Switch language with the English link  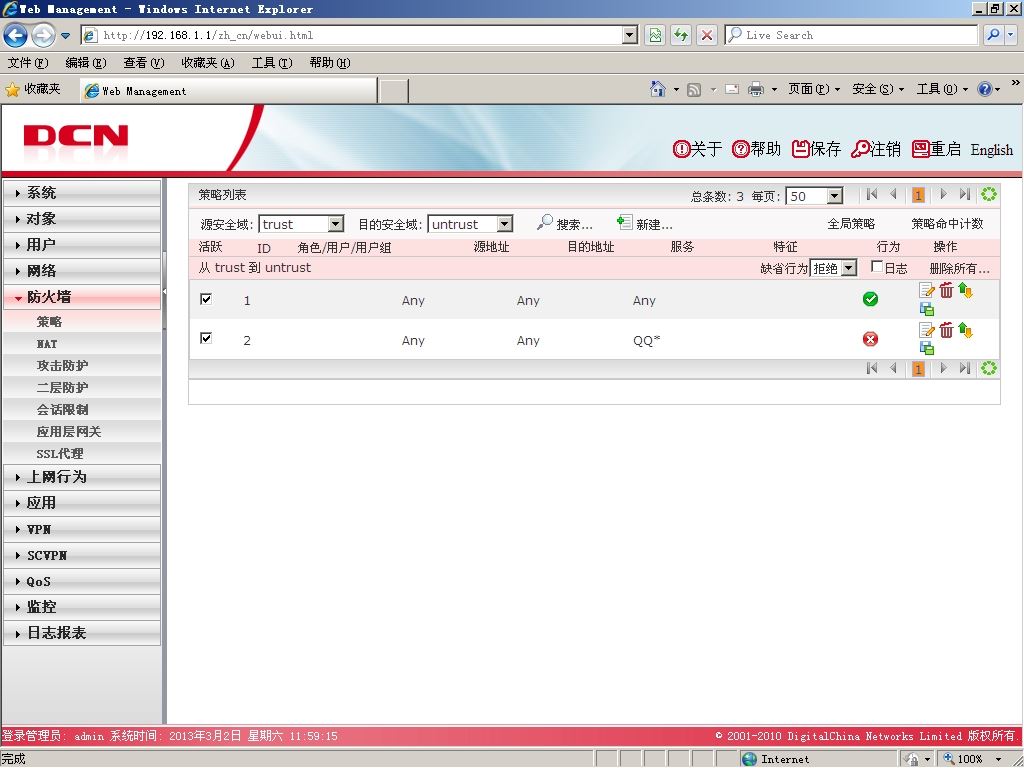(x=991, y=150)
